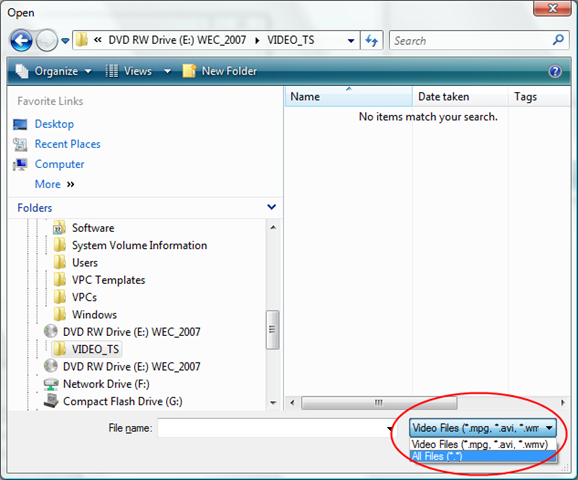Screen dimensions: 578x480
Task: Click the blue Help question mark icon
Action: click(x=555, y=71)
